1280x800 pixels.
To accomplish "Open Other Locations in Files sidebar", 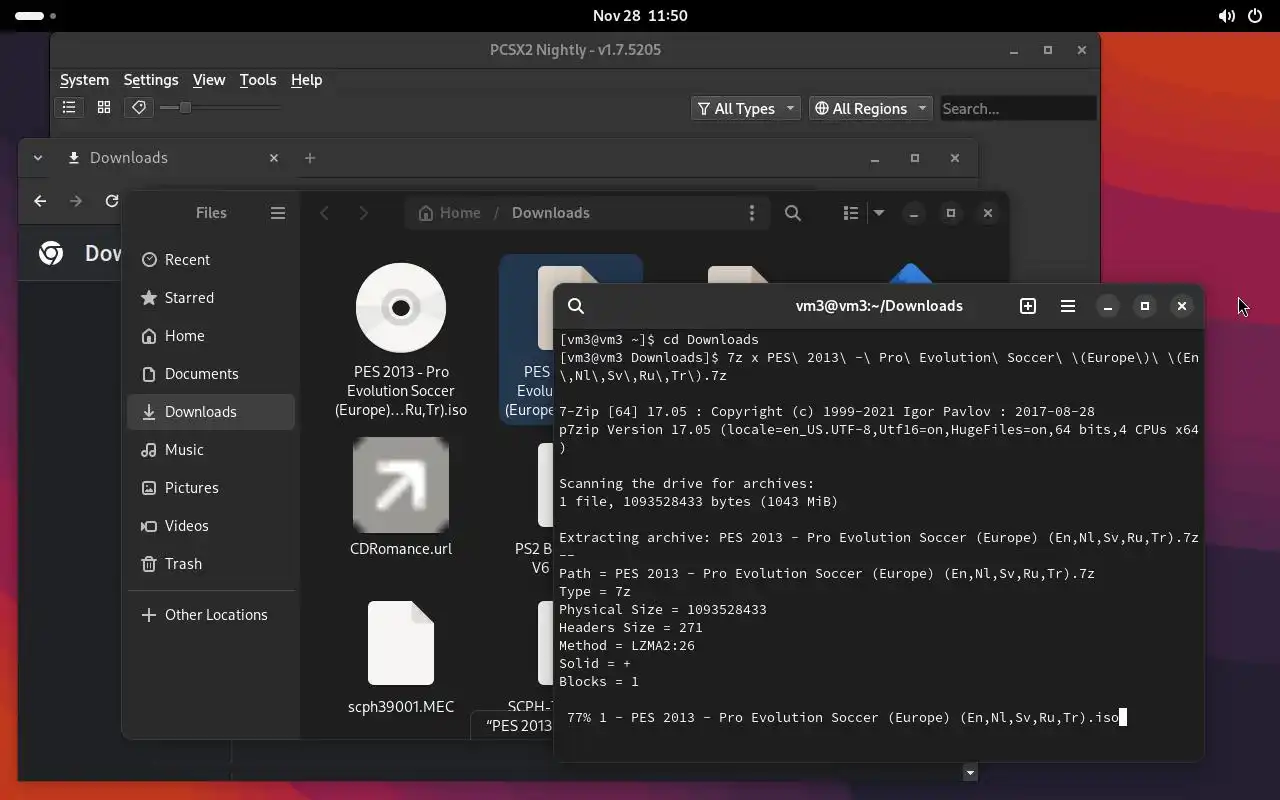I will [x=210, y=615].
